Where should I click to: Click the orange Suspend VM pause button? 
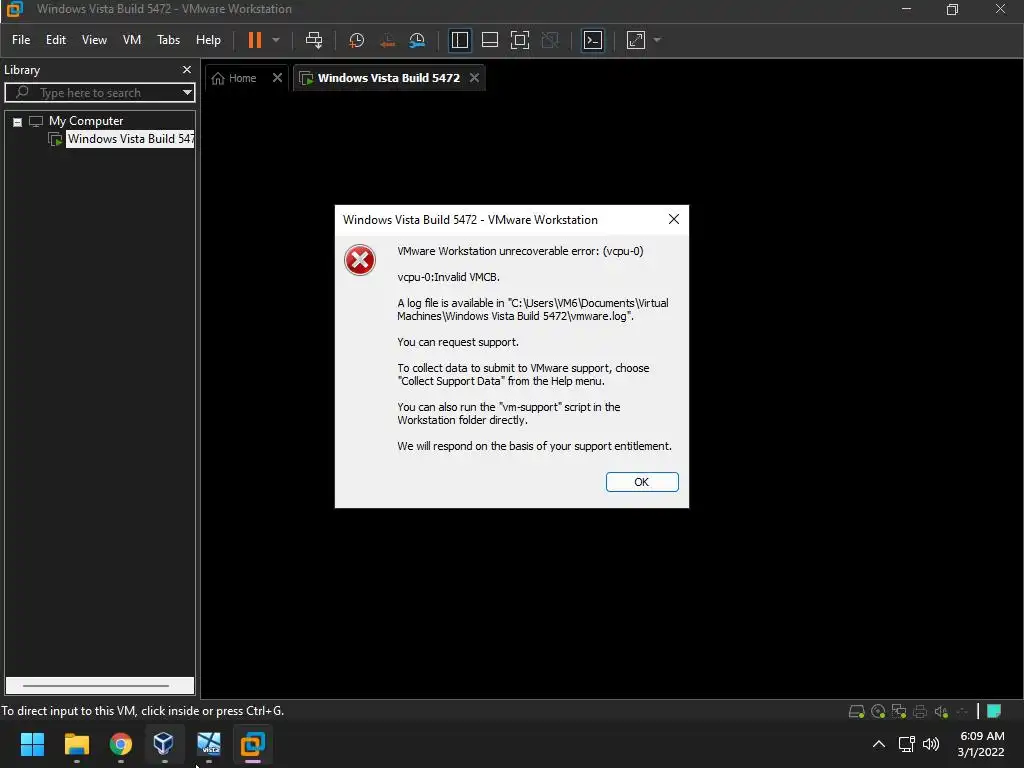[255, 40]
